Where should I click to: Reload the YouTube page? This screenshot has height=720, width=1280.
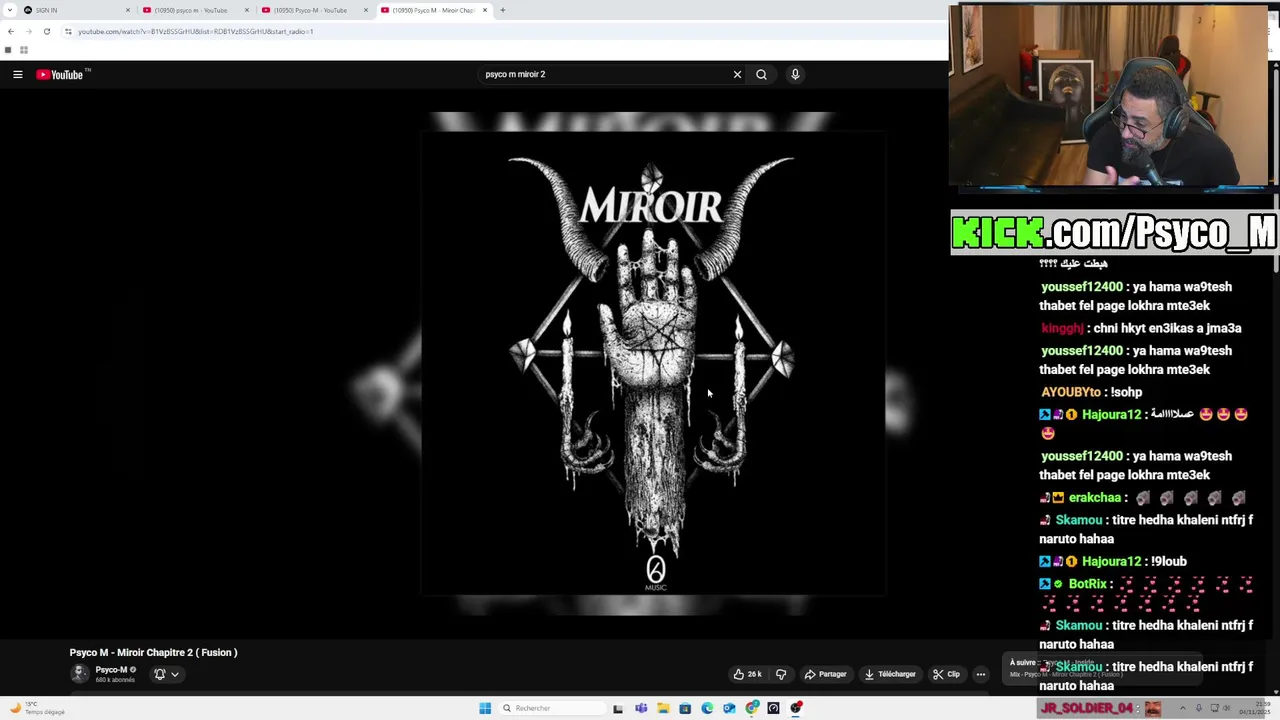tap(46, 31)
